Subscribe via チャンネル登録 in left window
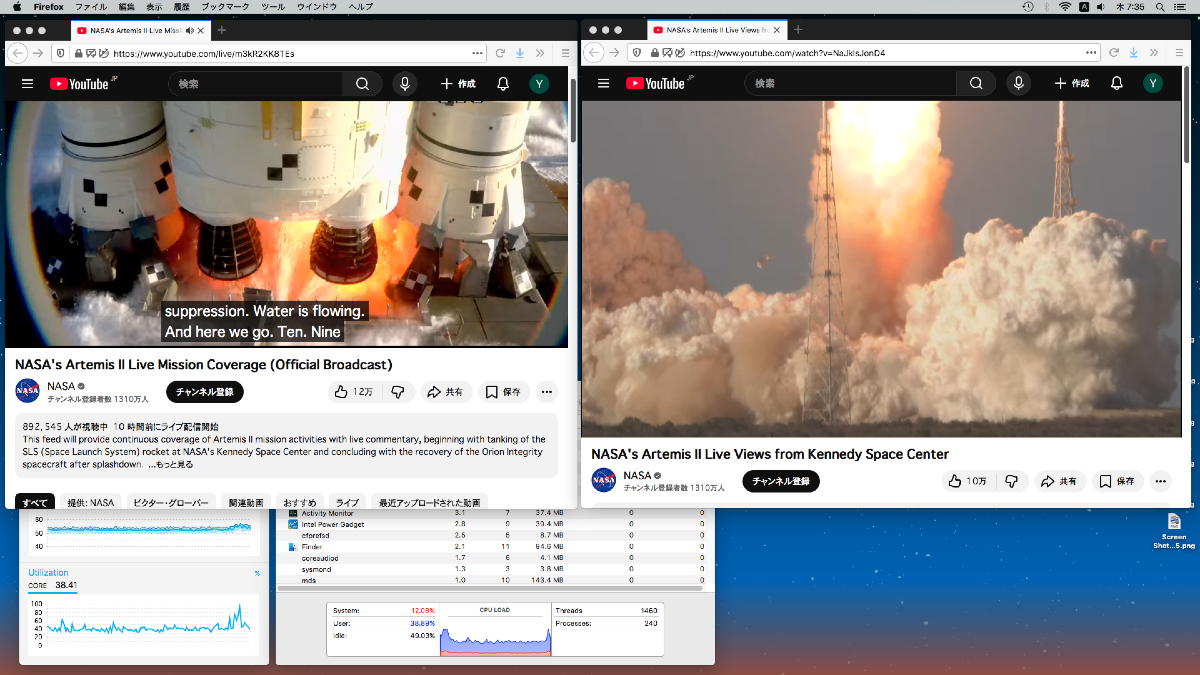Image resolution: width=1200 pixels, height=675 pixels. [205, 392]
